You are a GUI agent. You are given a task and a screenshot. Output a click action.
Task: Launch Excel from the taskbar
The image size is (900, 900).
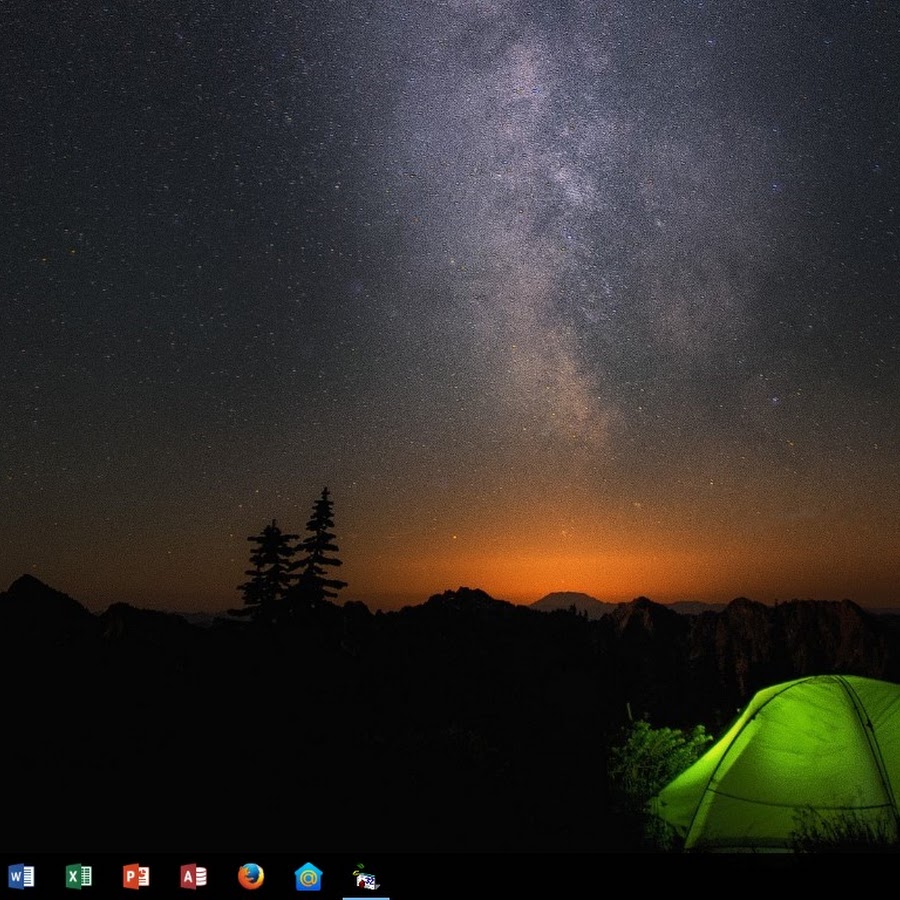[x=78, y=876]
